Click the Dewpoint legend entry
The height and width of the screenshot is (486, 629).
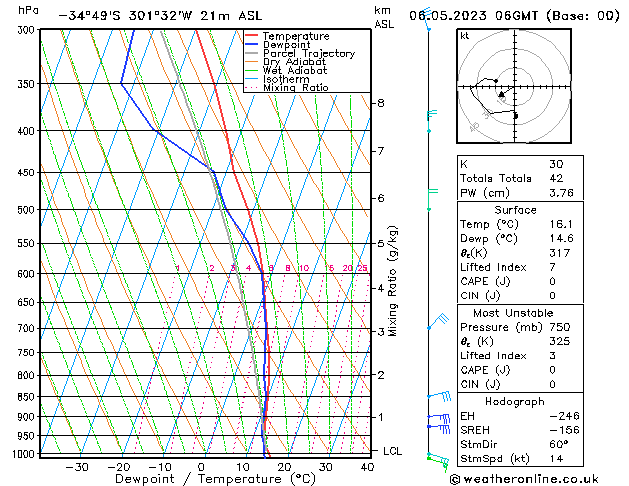point(286,45)
